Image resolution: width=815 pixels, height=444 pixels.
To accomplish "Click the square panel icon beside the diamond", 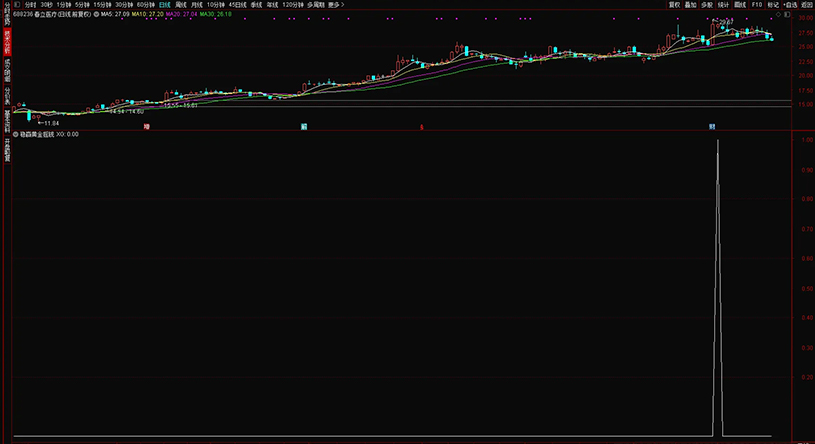I will coord(787,15).
